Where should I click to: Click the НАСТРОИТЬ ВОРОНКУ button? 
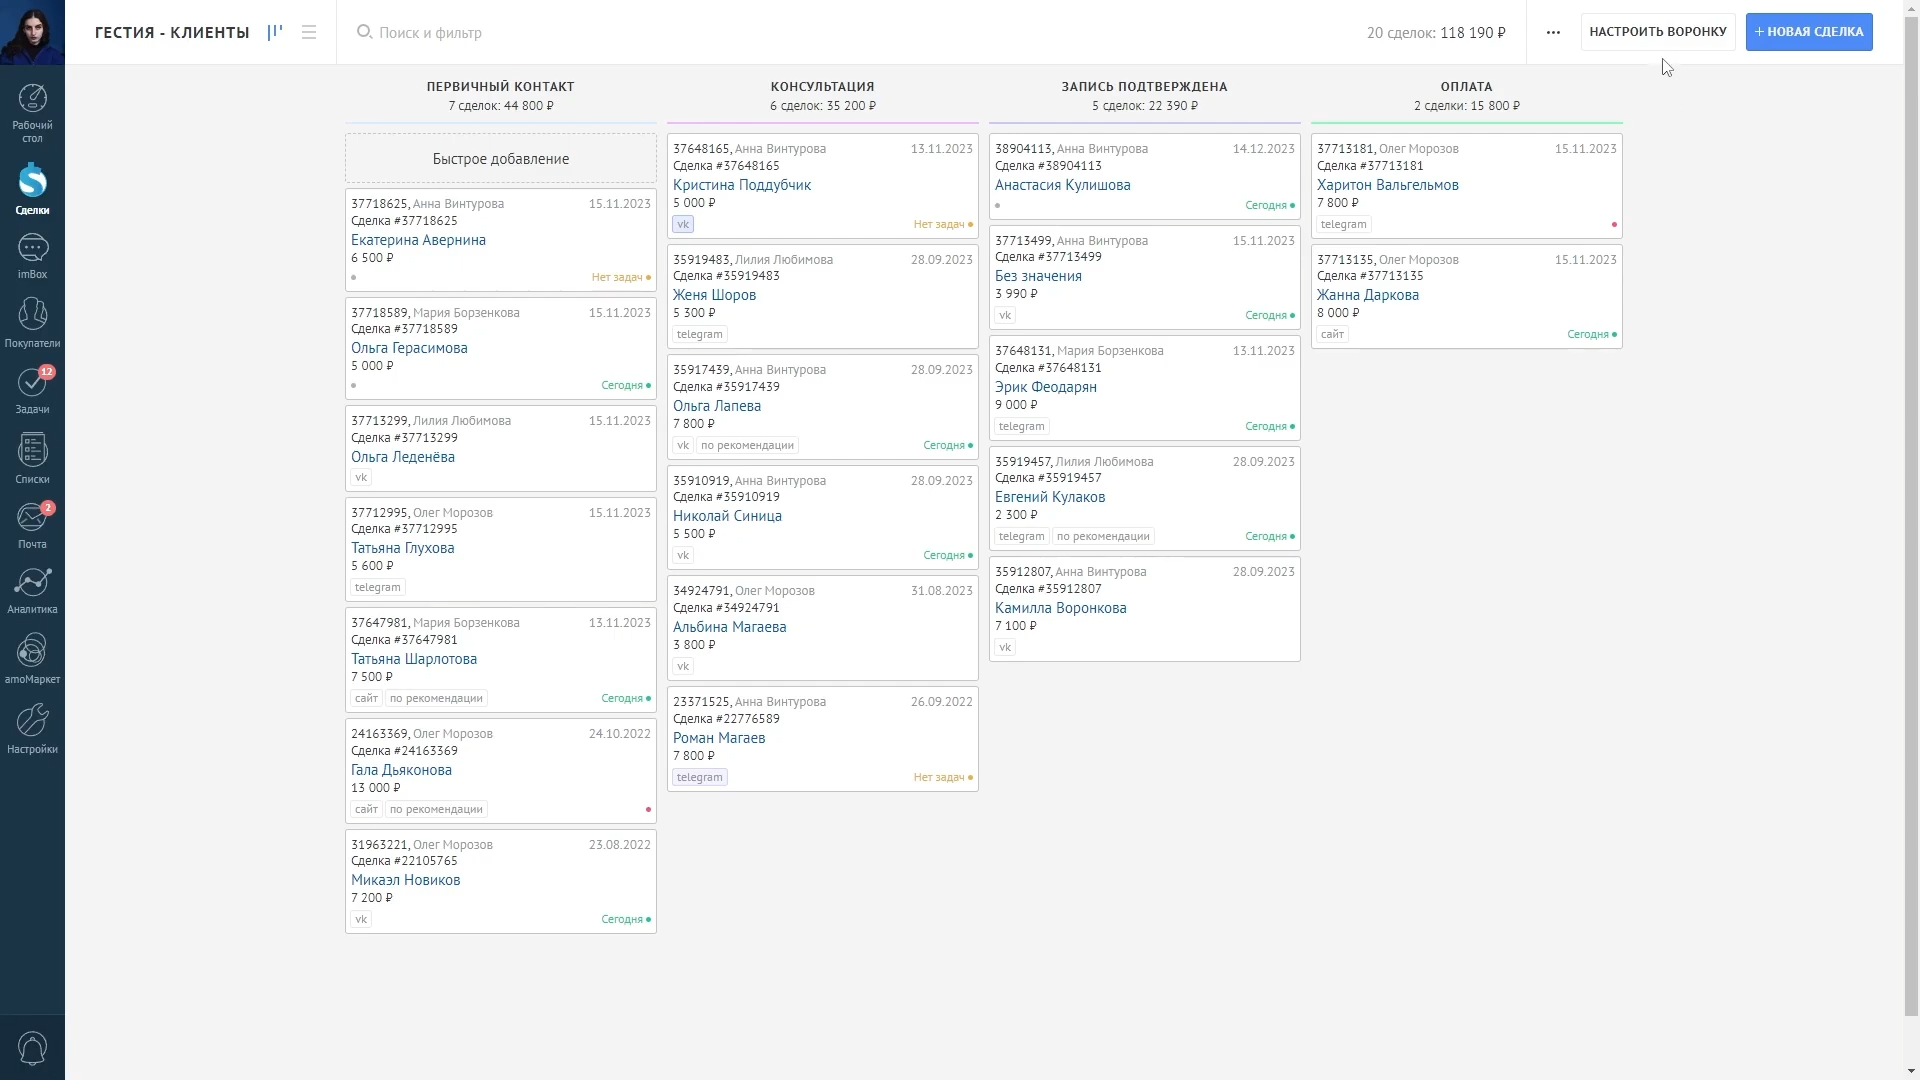[1657, 32]
